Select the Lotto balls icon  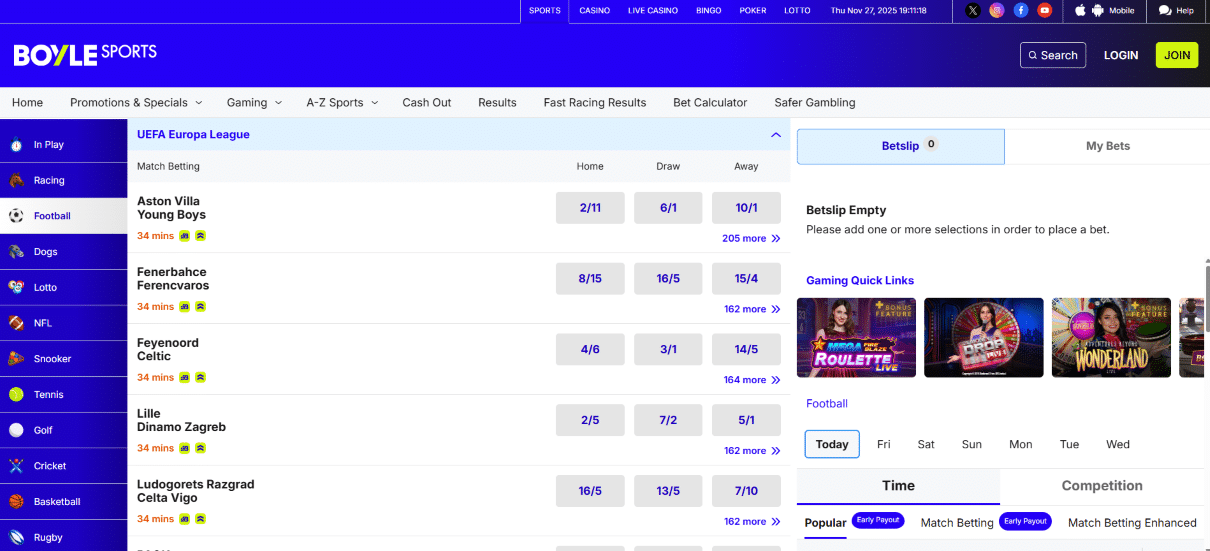pyautogui.click(x=16, y=287)
